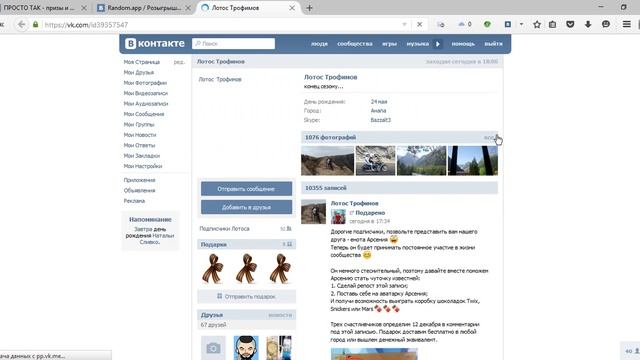Close the Random.app tab

pyautogui.click(x=188, y=8)
